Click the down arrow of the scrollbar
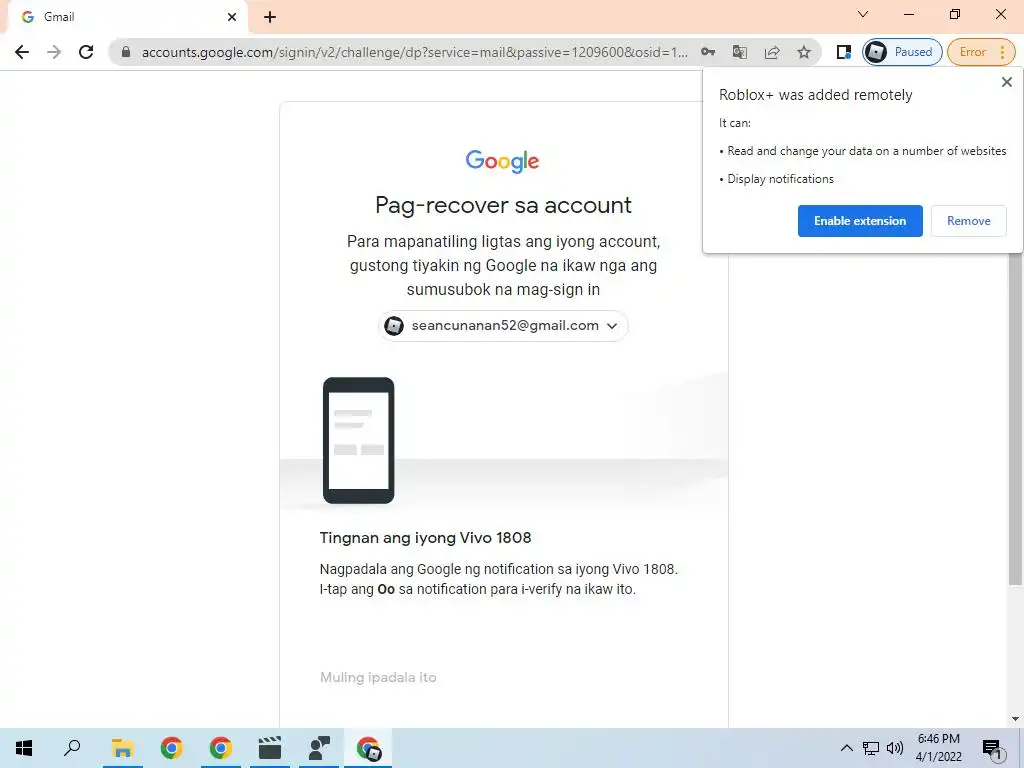Viewport: 1024px width, 768px height. point(1015,719)
